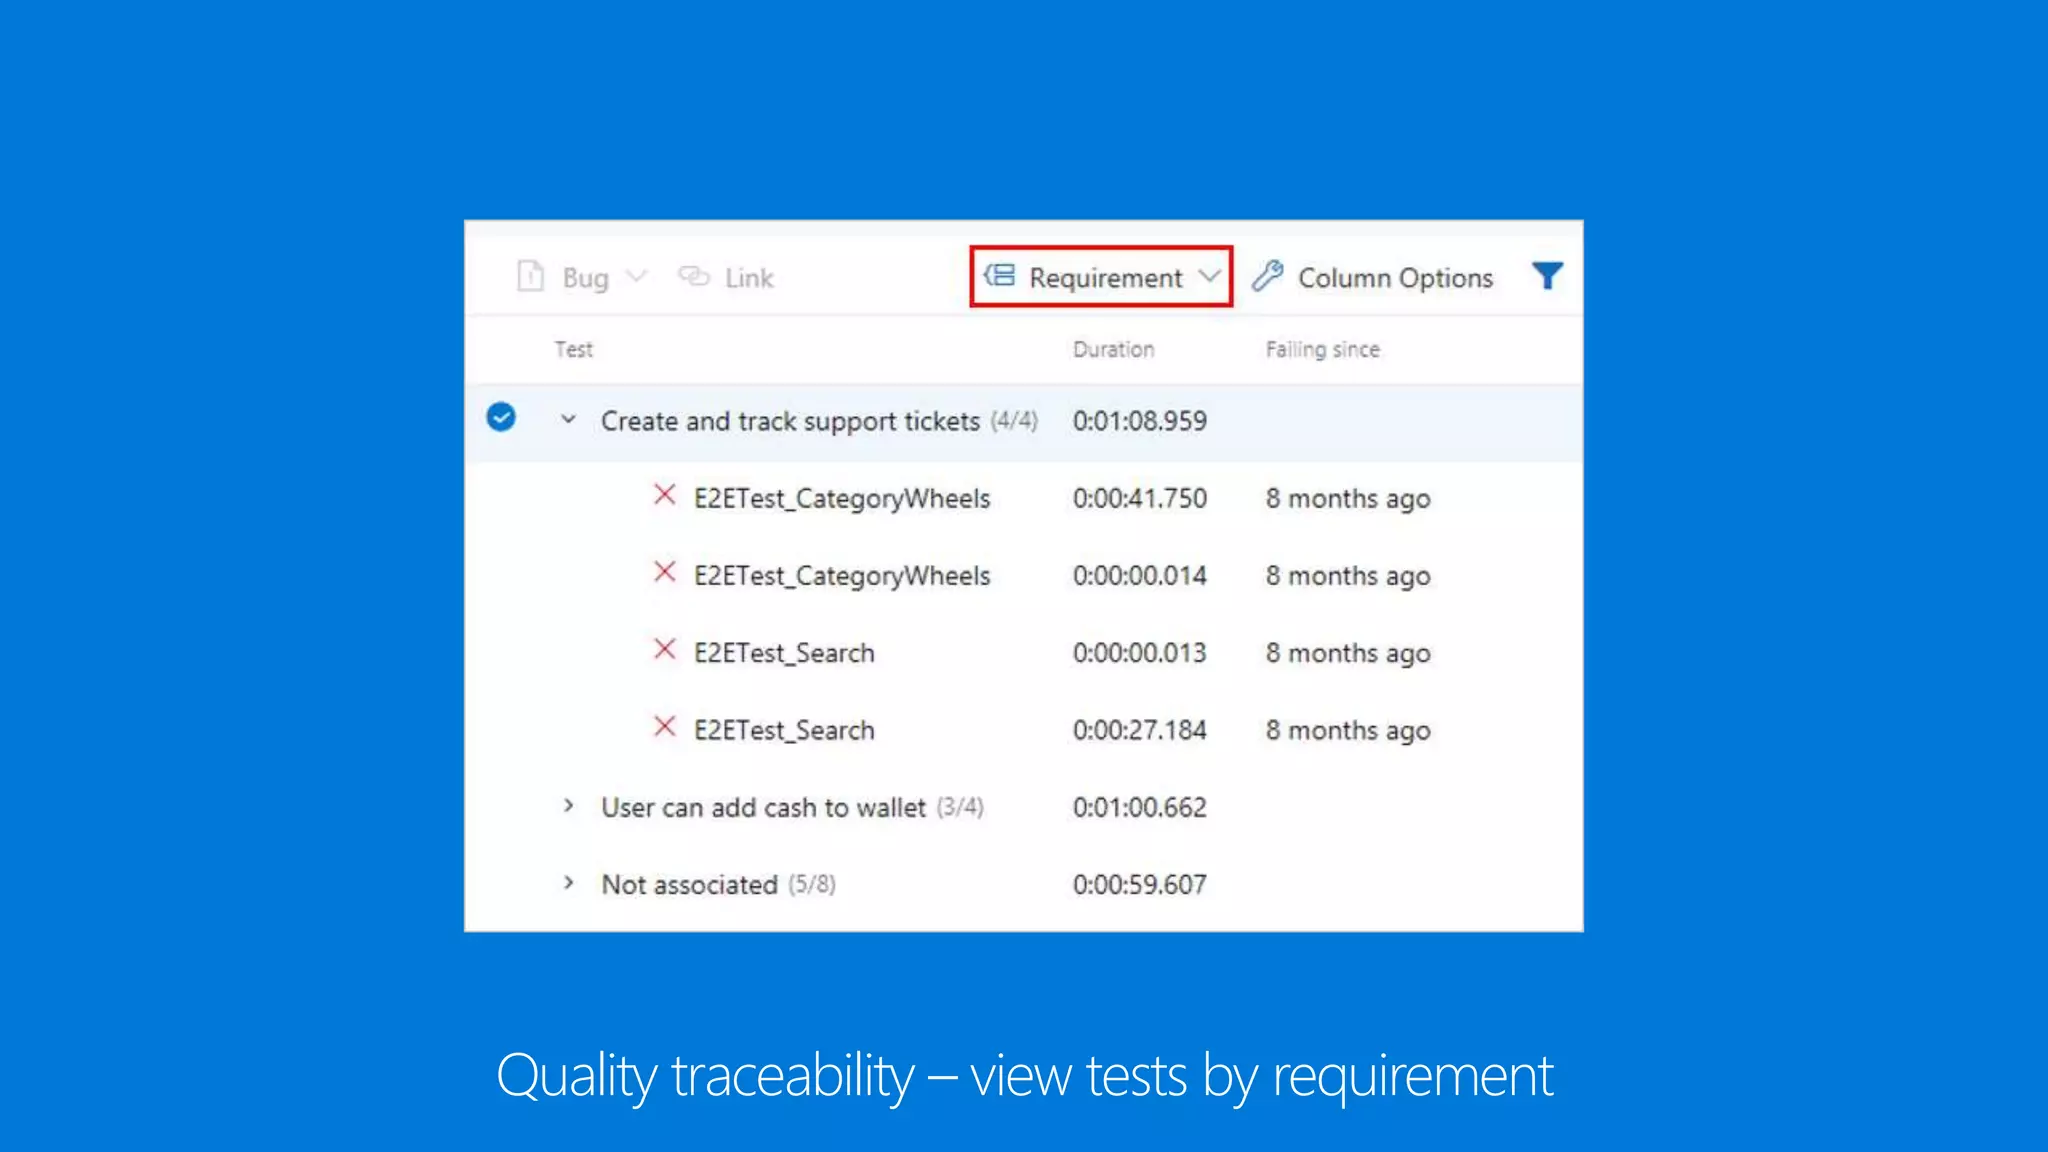Open the Bug dropdown arrow
The image size is (2048, 1152).
coord(636,275)
